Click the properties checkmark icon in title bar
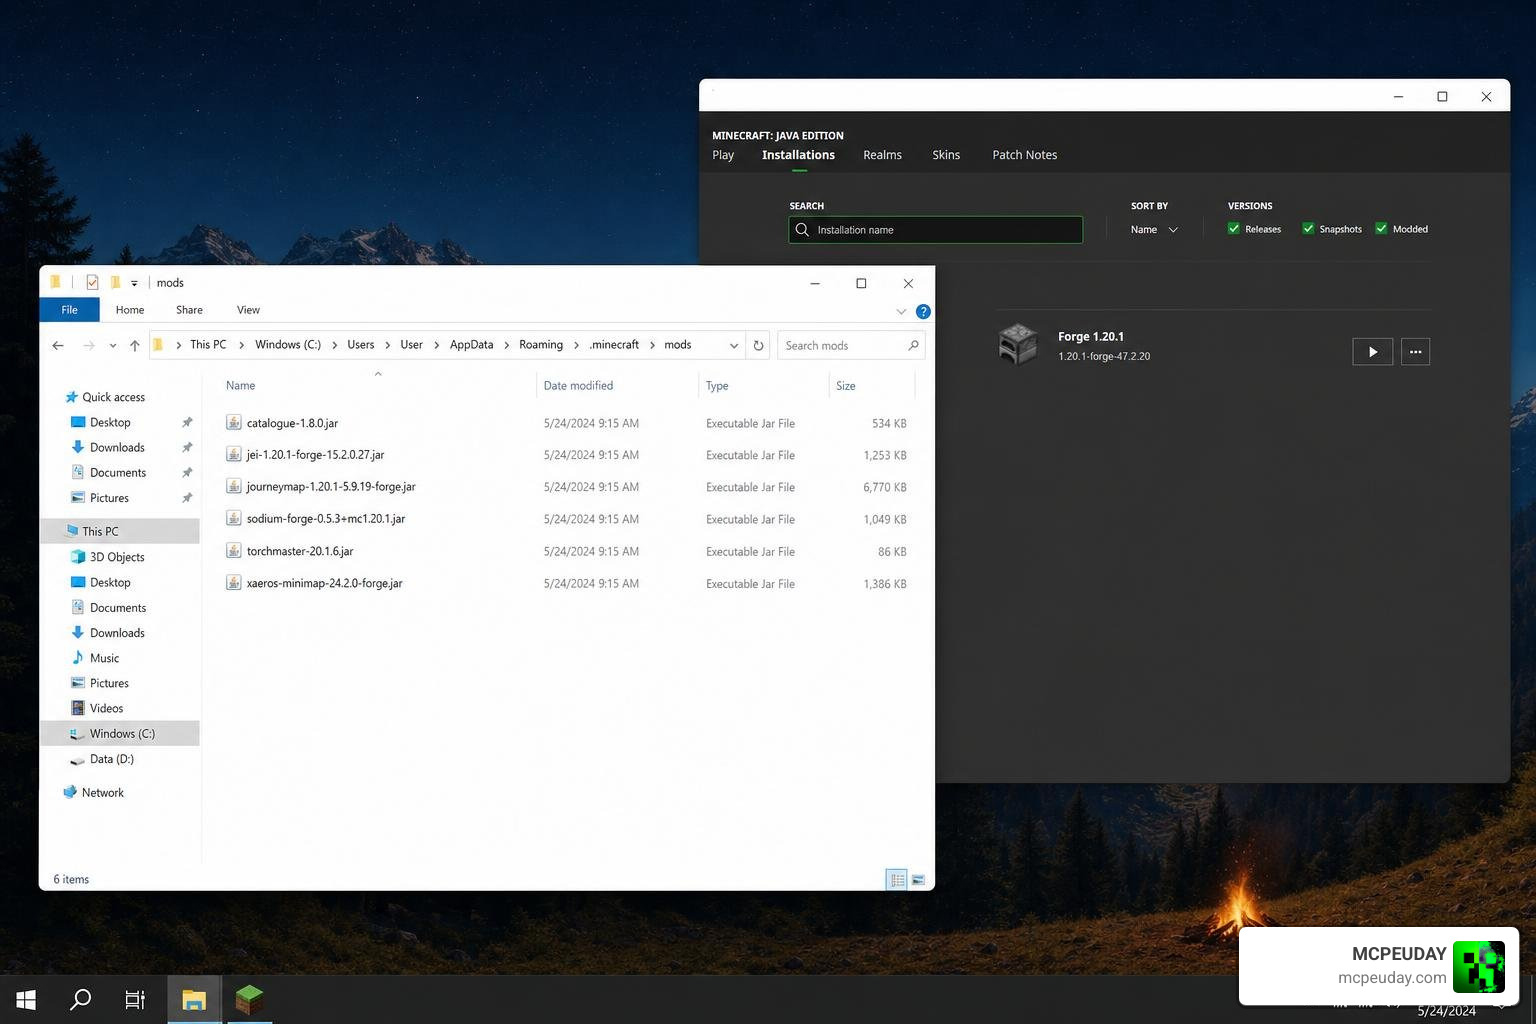The image size is (1536, 1024). click(92, 282)
